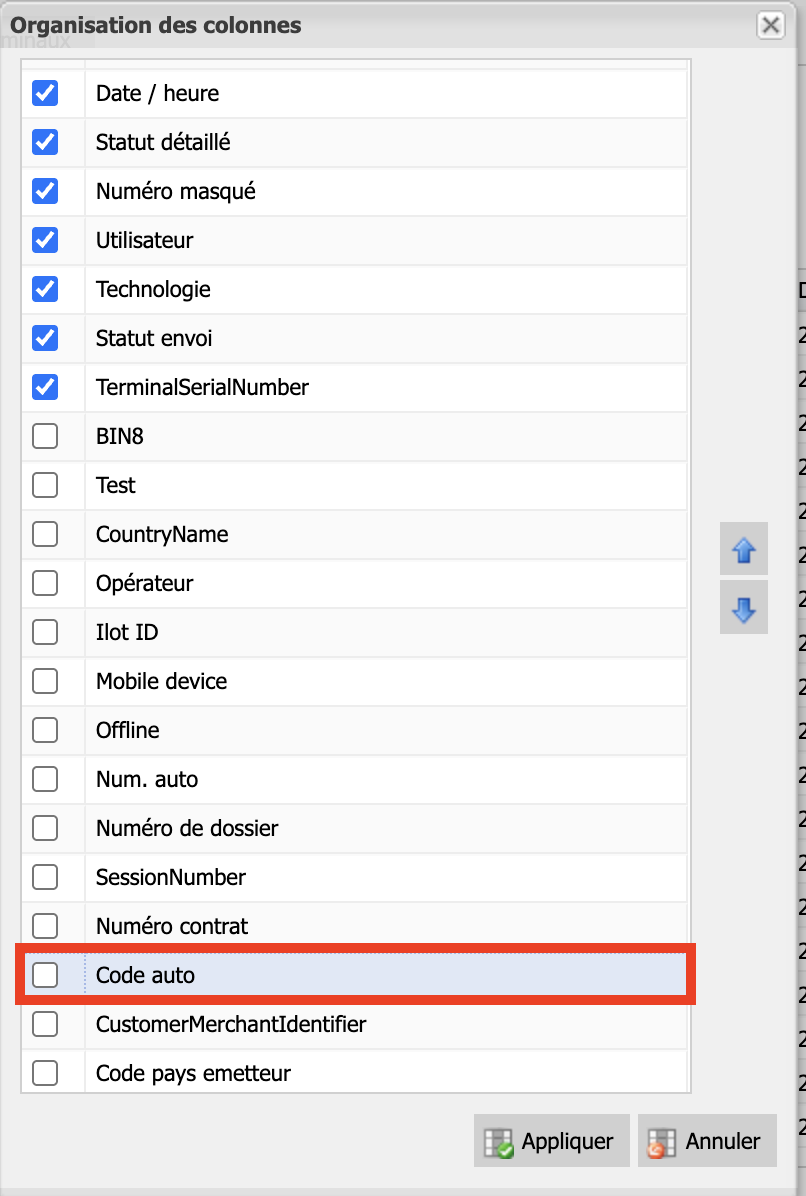Click the blue move up arrow

coord(743,551)
